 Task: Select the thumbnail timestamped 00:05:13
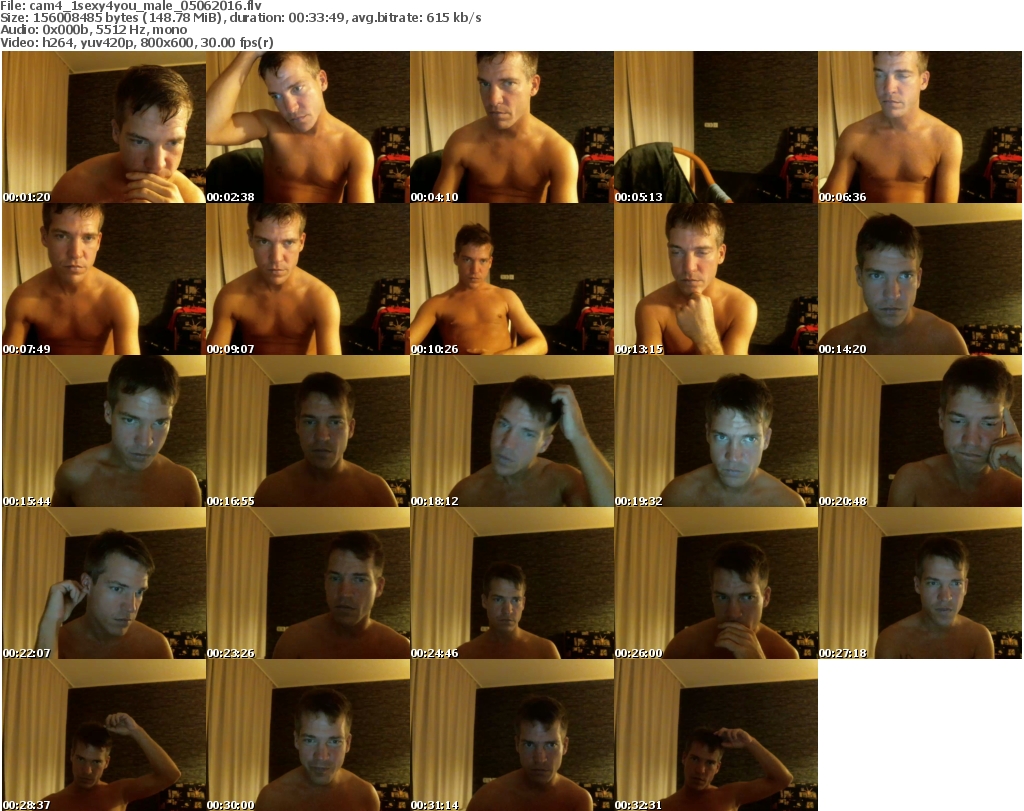click(x=716, y=127)
